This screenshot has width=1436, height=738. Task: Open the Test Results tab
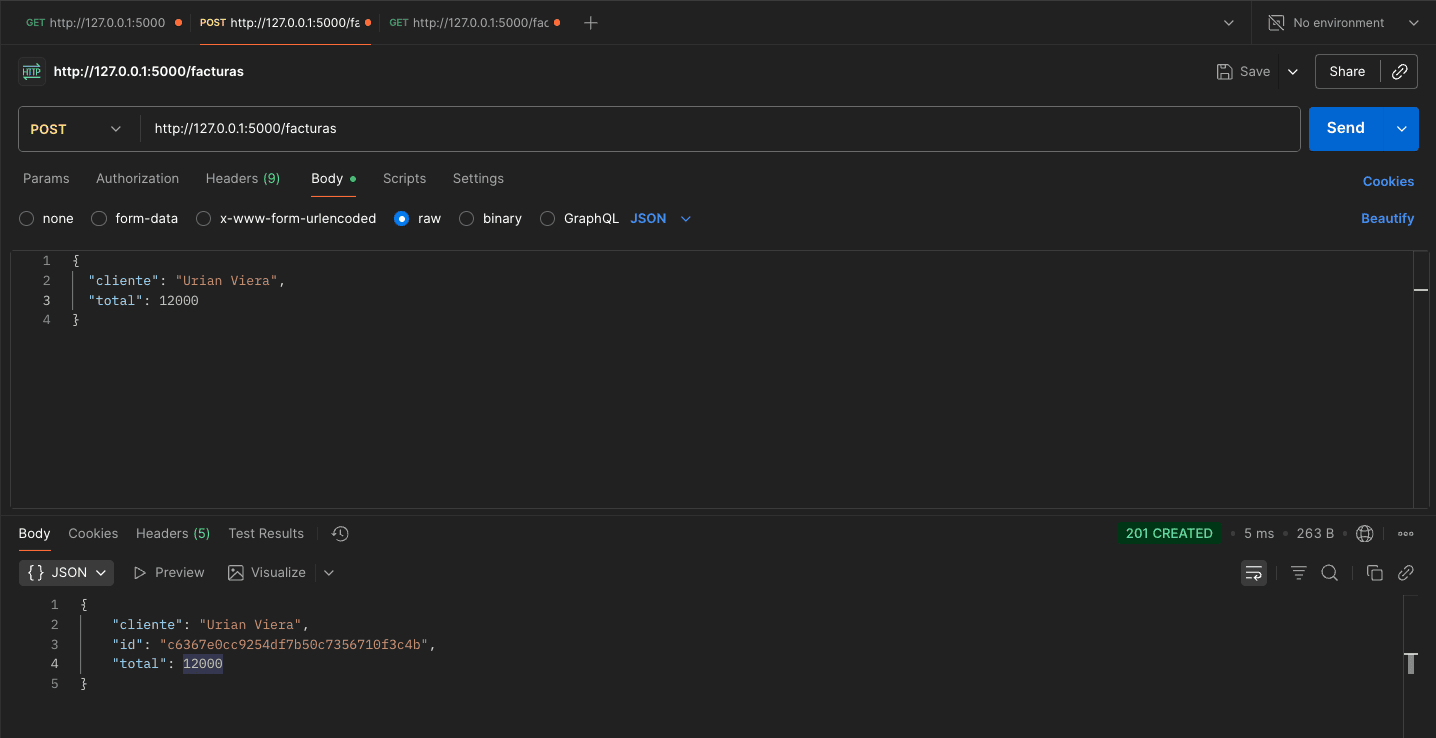click(266, 533)
